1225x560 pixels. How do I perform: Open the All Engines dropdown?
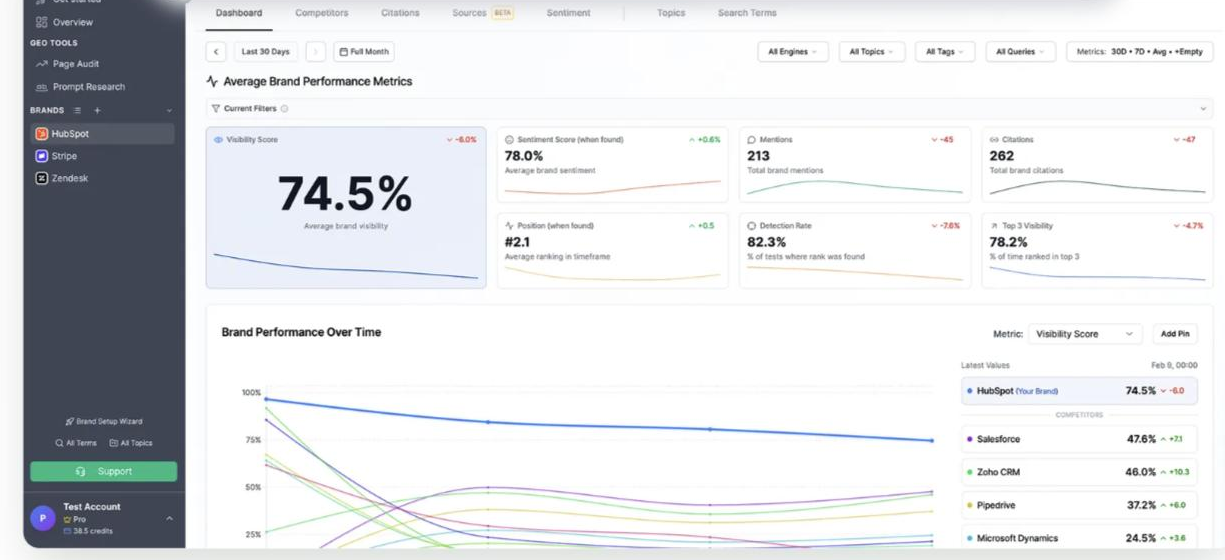(793, 52)
